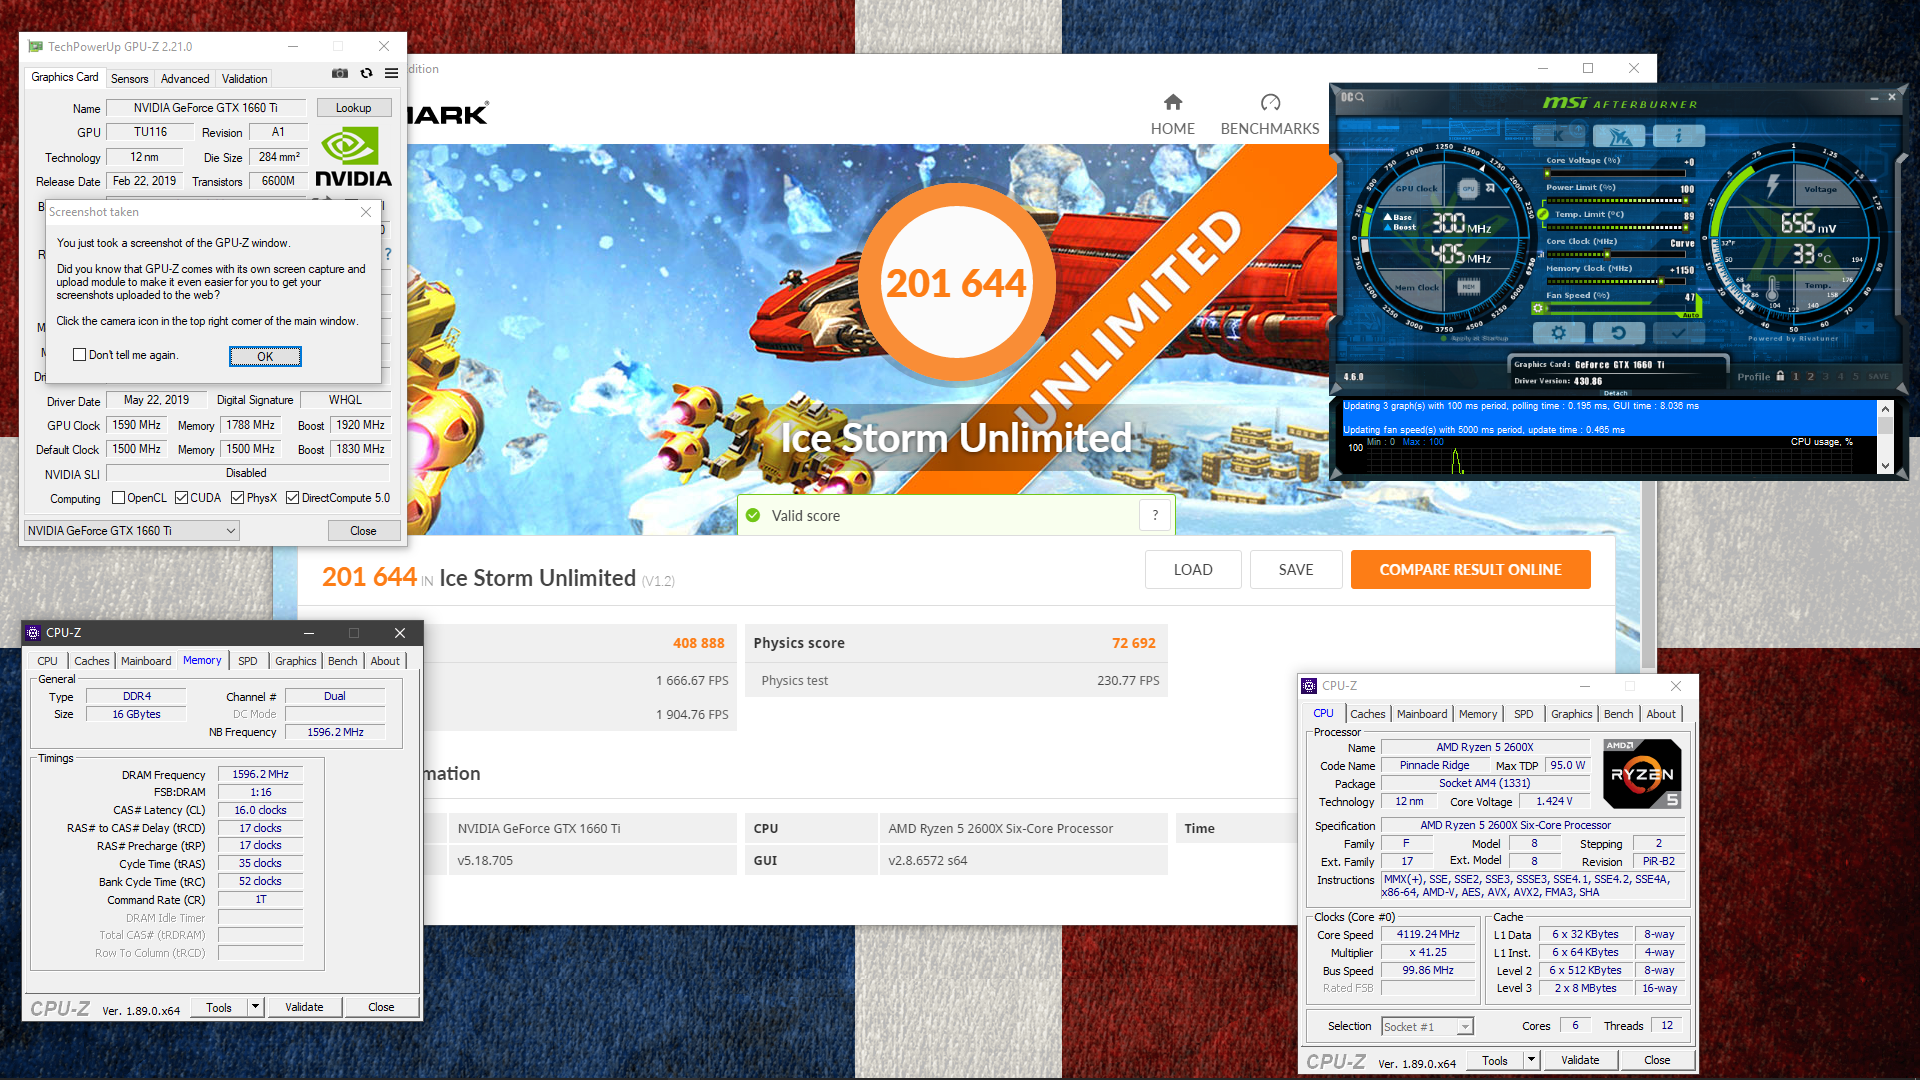Click the Afterburner MSI dragon logo button
The width and height of the screenshot is (1920, 1080).
[1619, 136]
